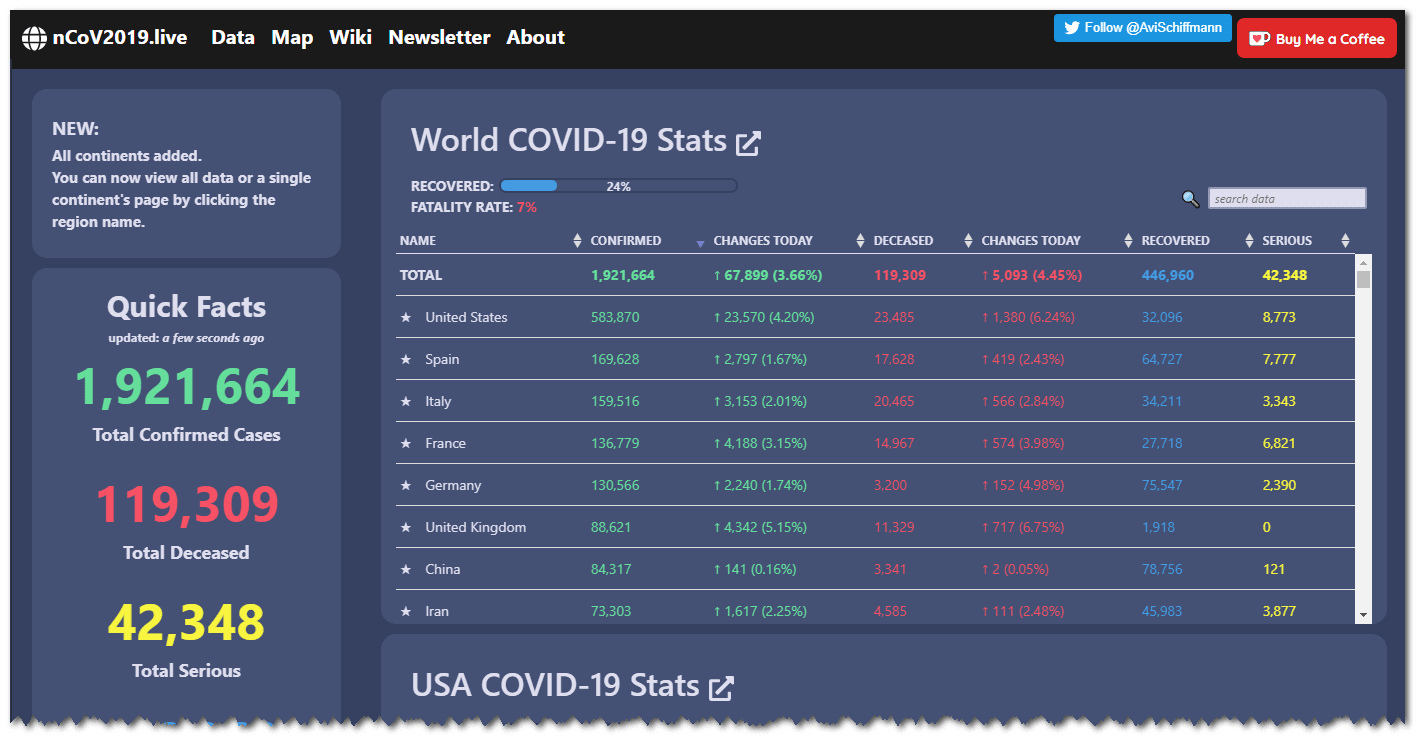Favorite Germany using its star icon

[x=406, y=485]
